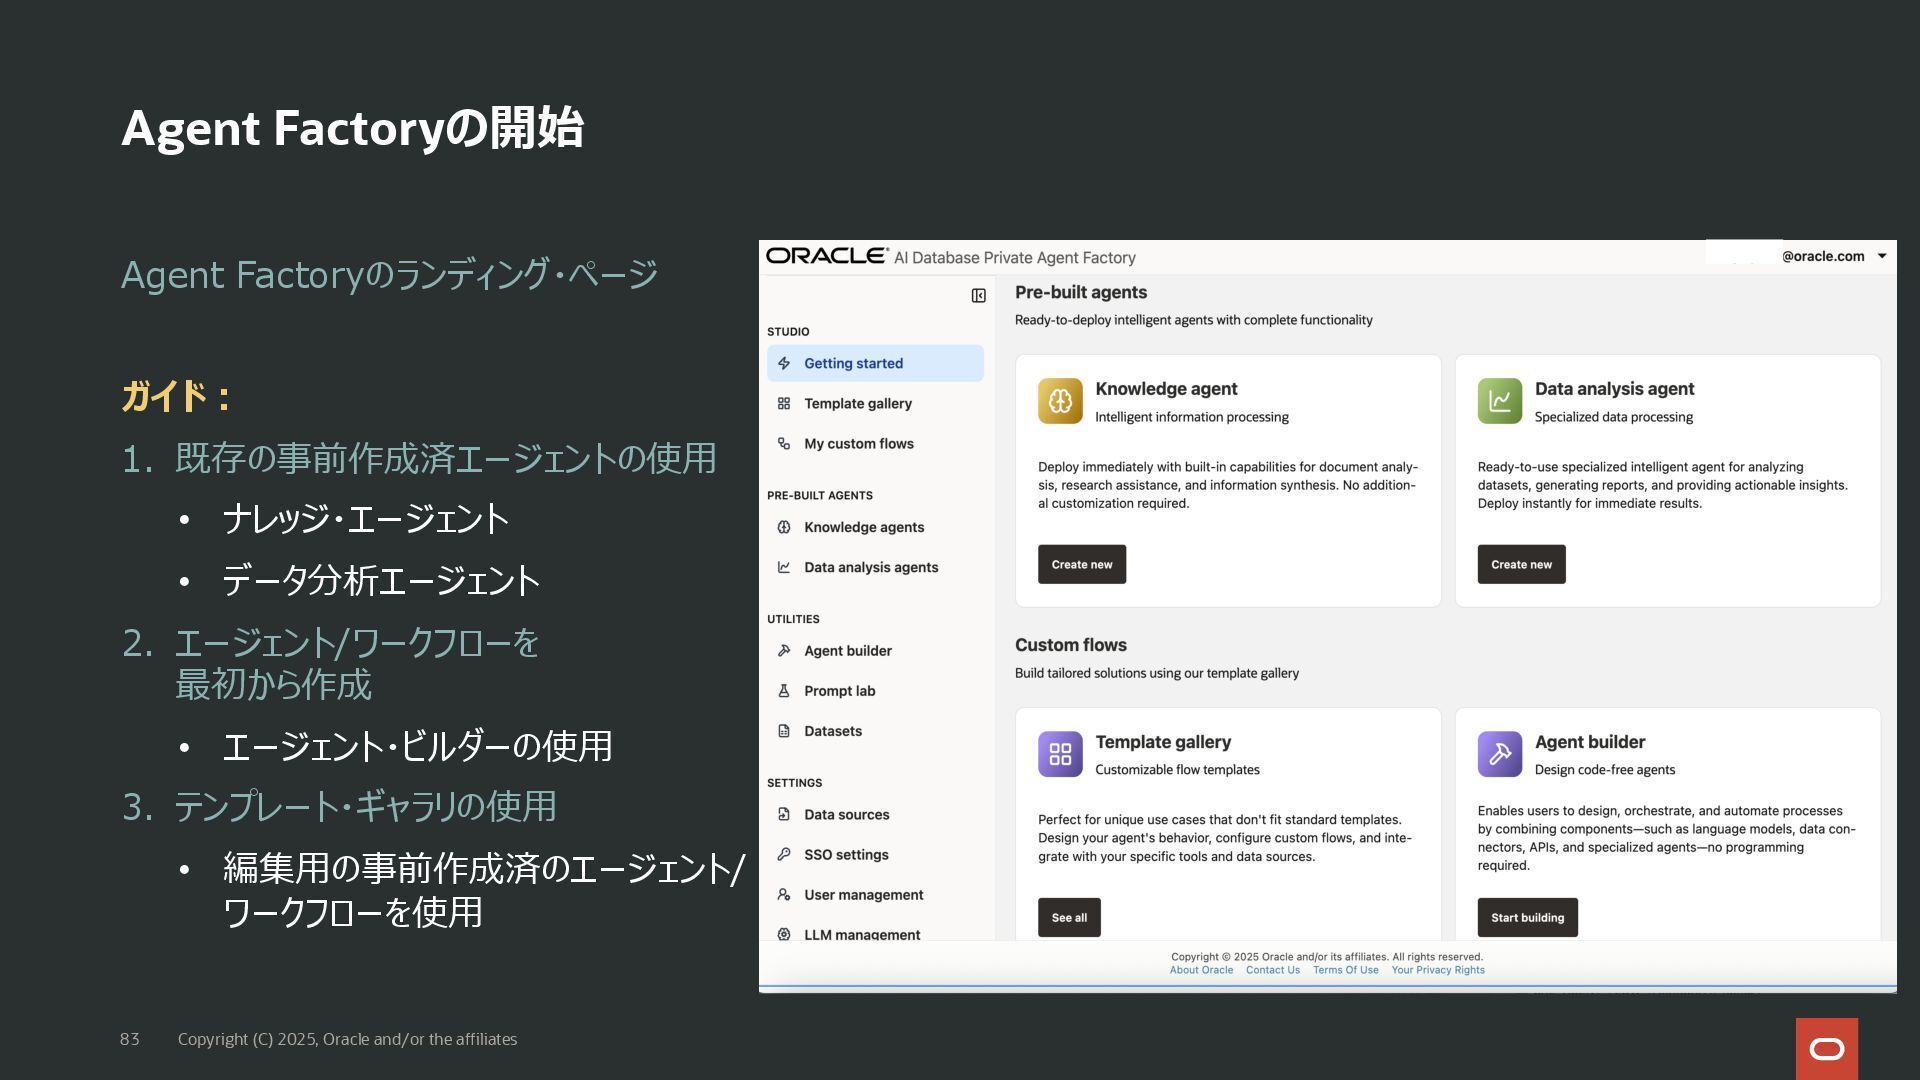Screen dimensions: 1920x1080
Task: Open the account dropdown arrow beside @oracle.com
Action: (x=1882, y=256)
